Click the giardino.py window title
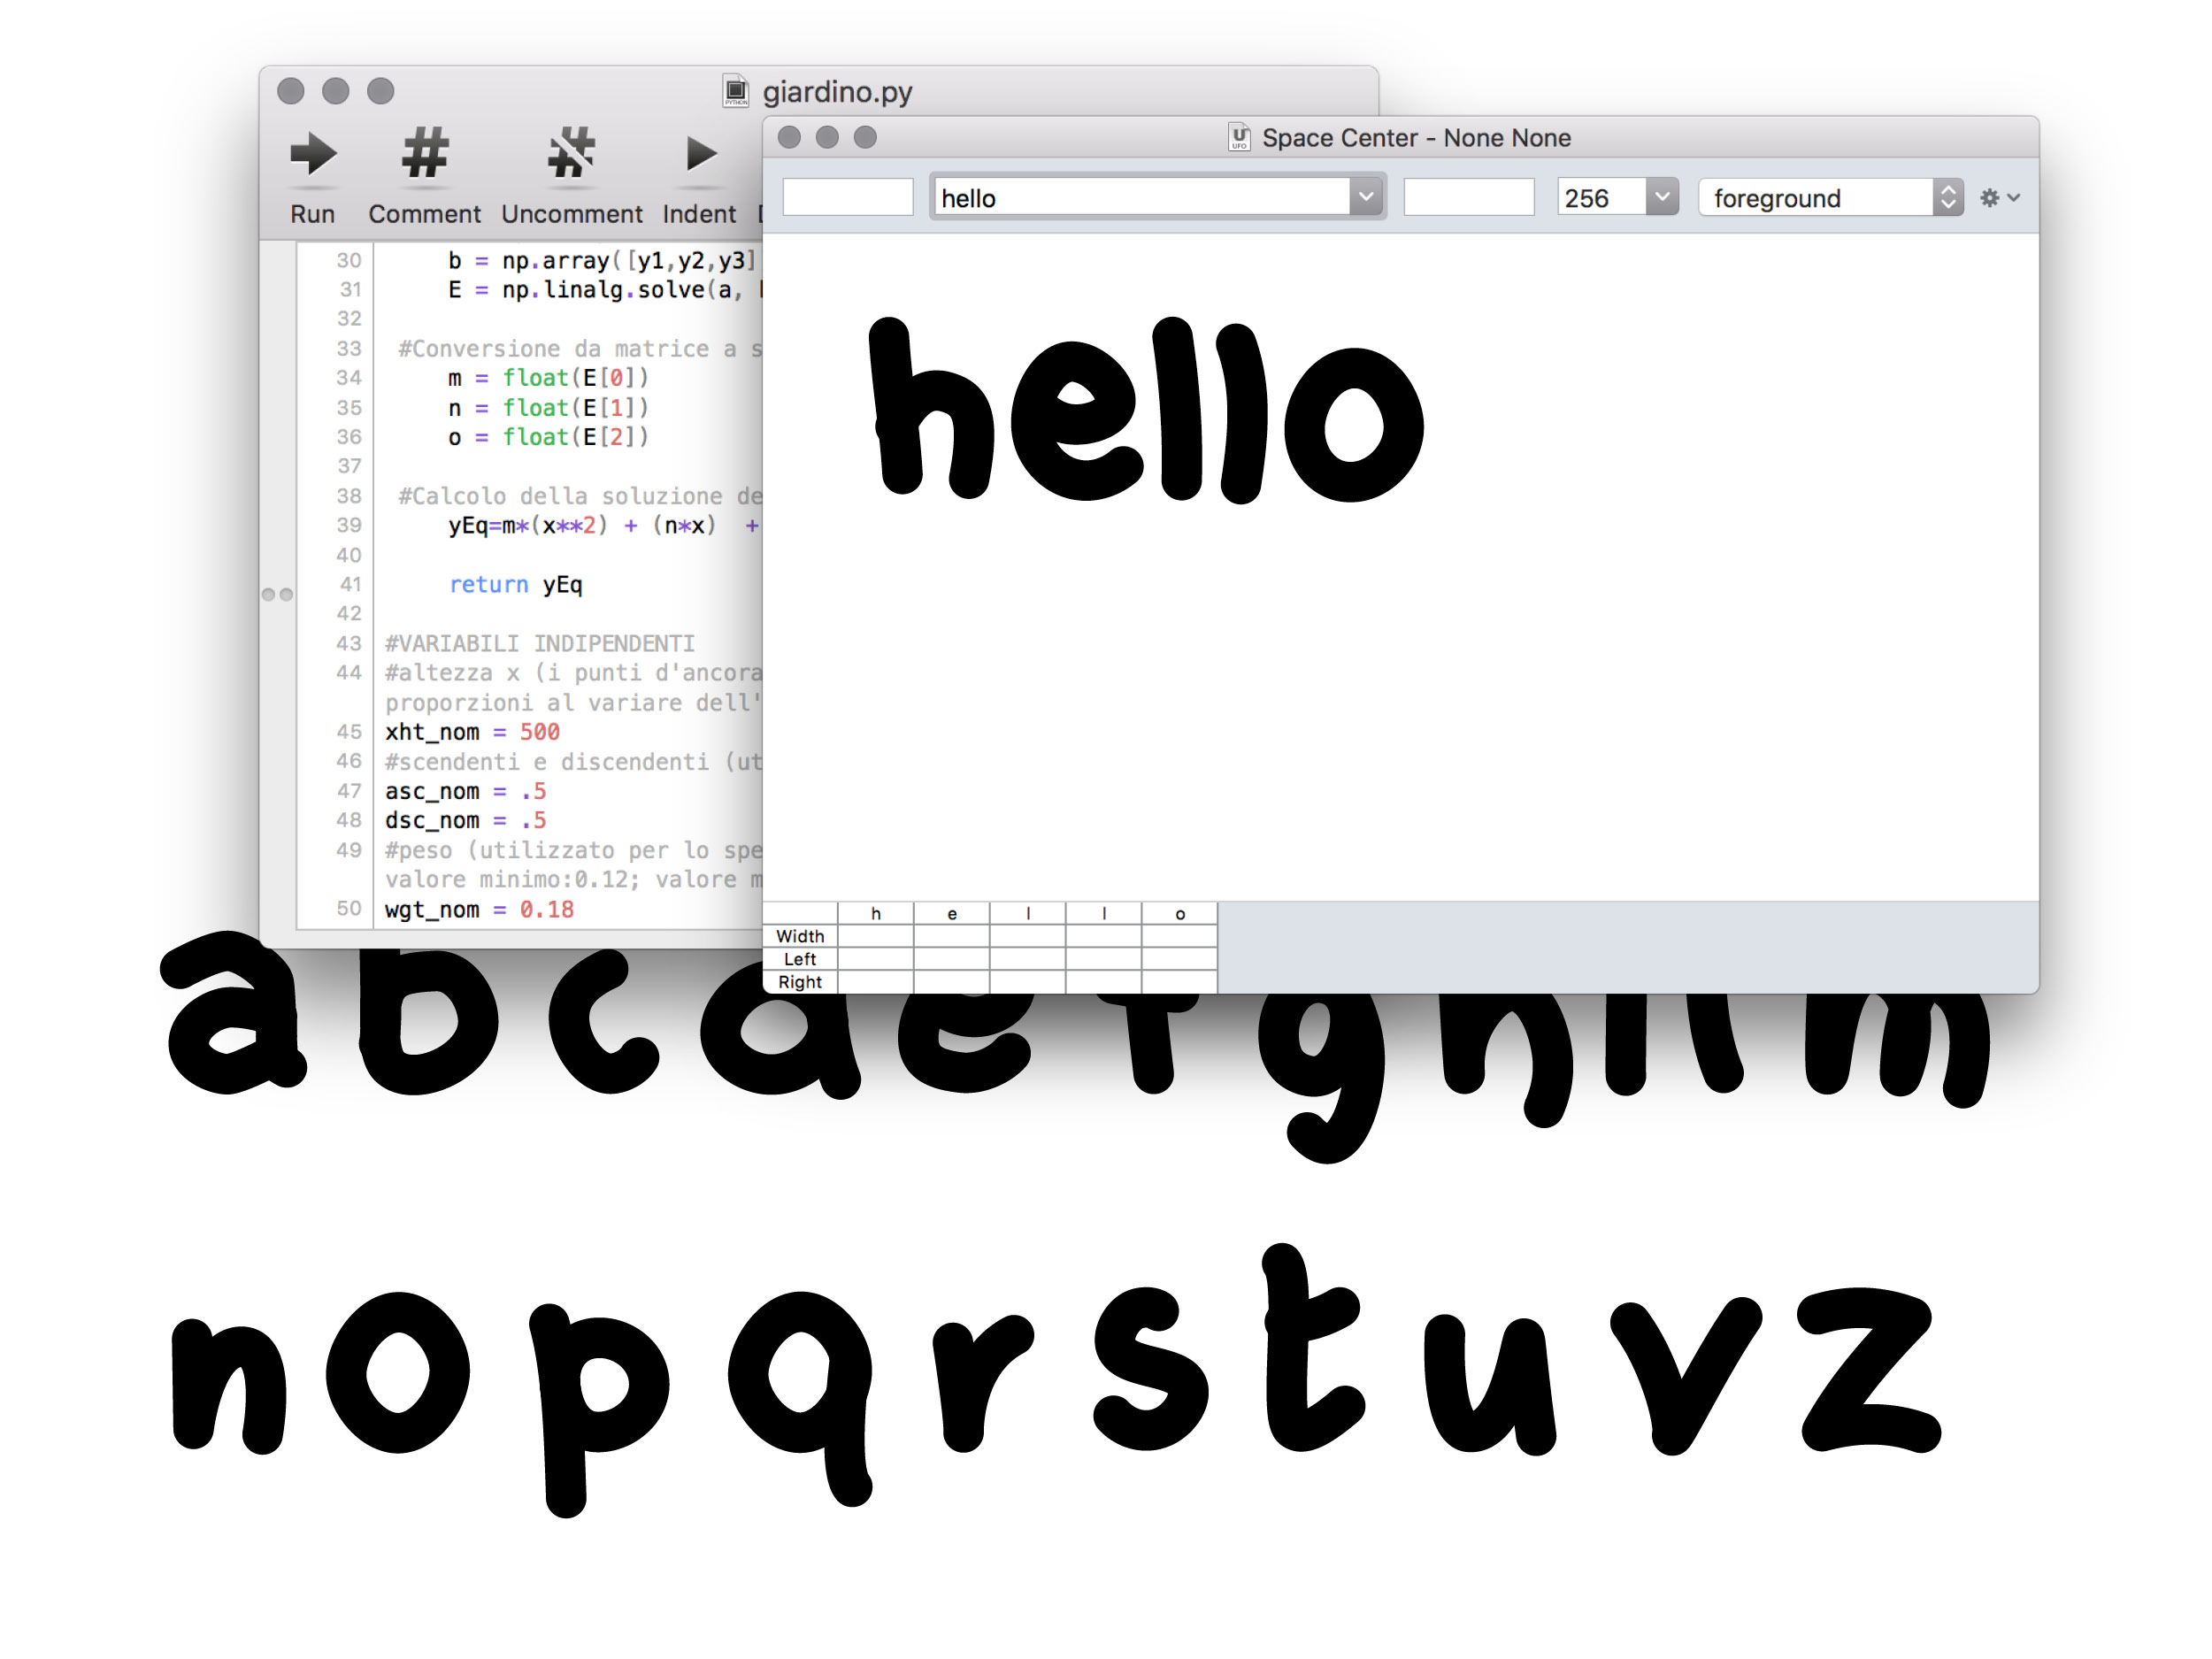 (838, 91)
